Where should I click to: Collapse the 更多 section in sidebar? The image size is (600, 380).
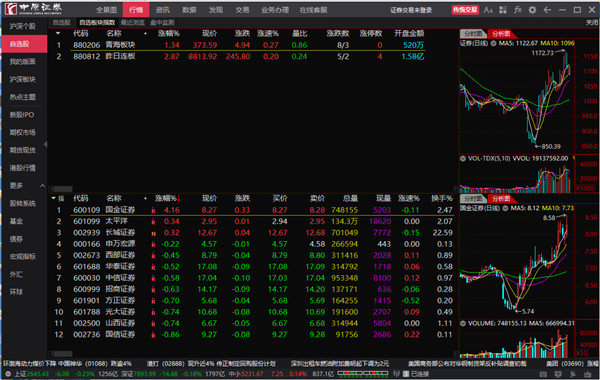coord(42,186)
